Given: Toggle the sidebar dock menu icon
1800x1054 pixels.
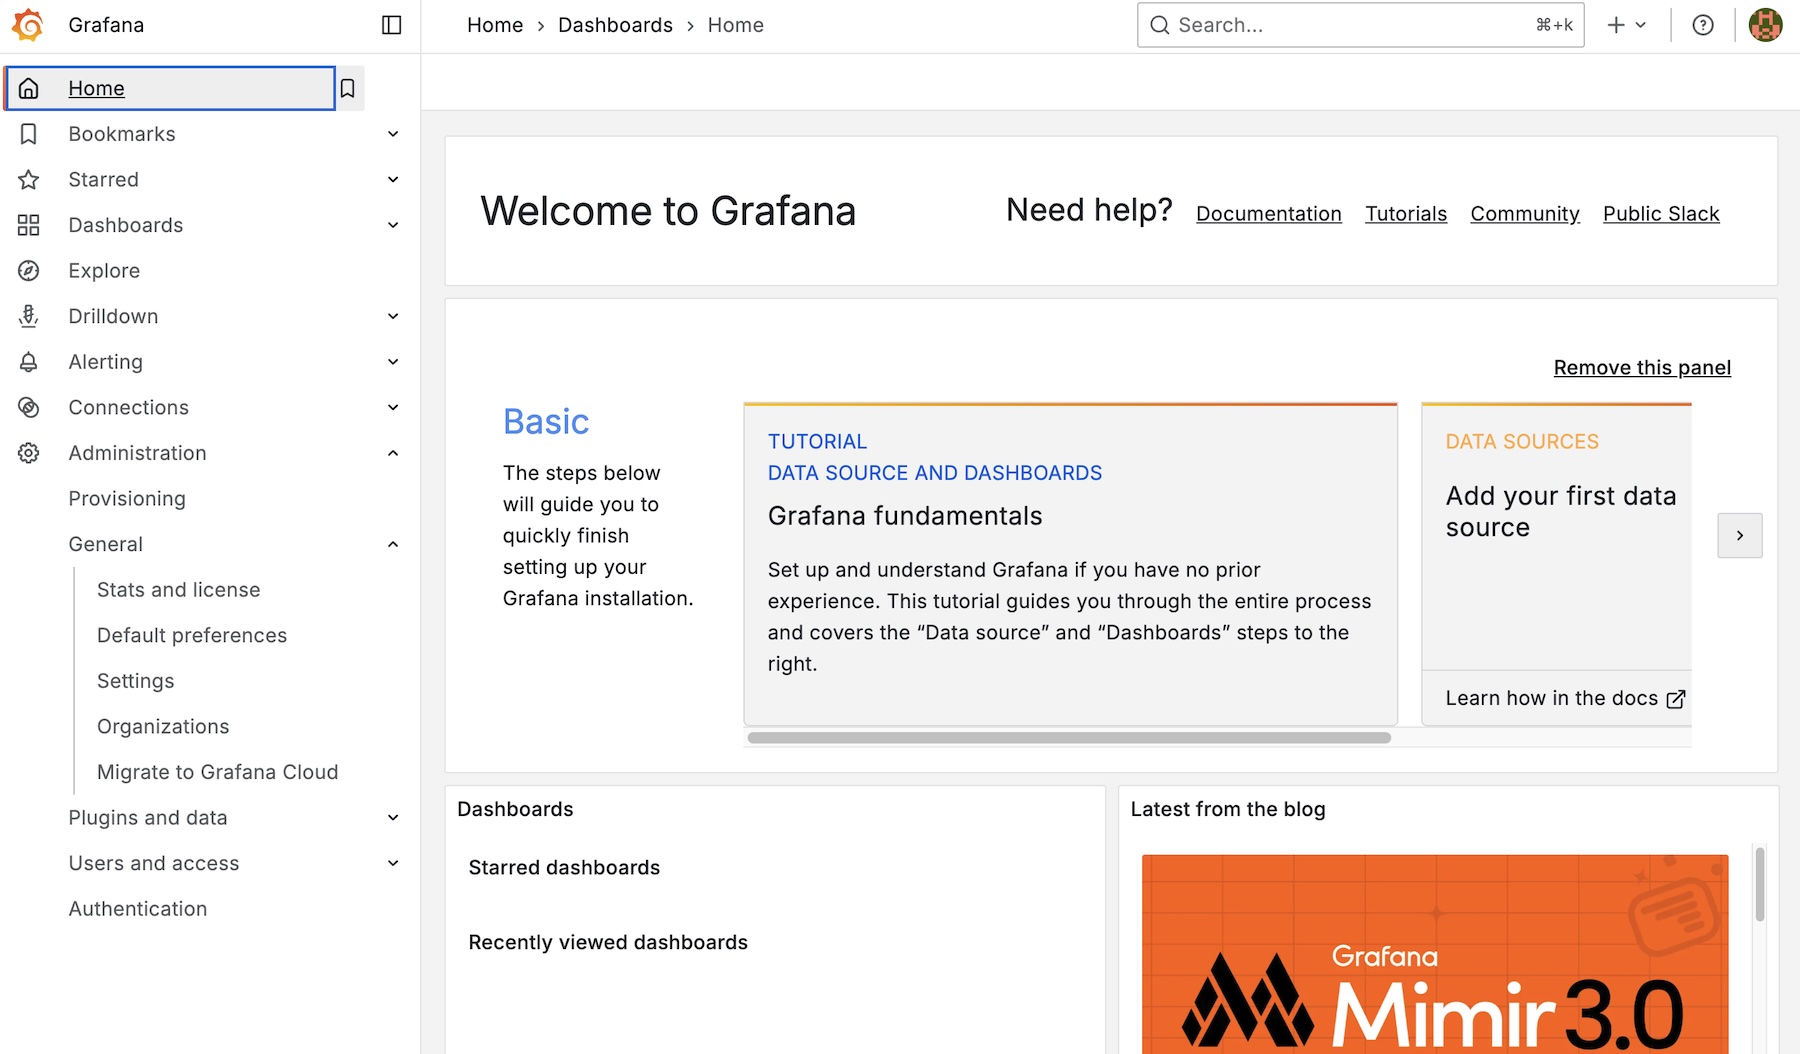Looking at the screenshot, I should 392,25.
